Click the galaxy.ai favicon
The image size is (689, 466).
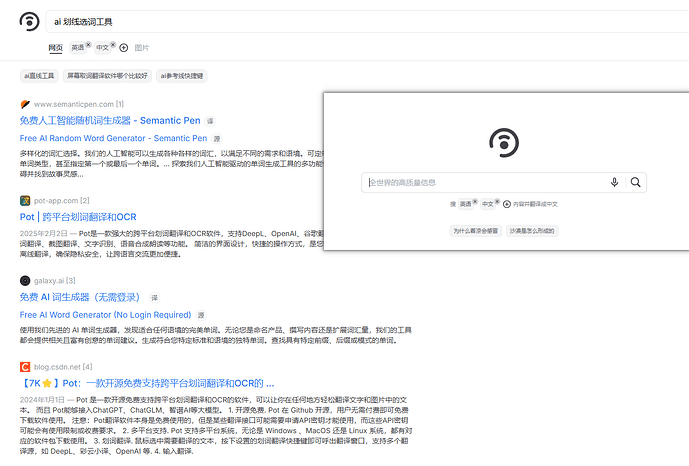25,281
